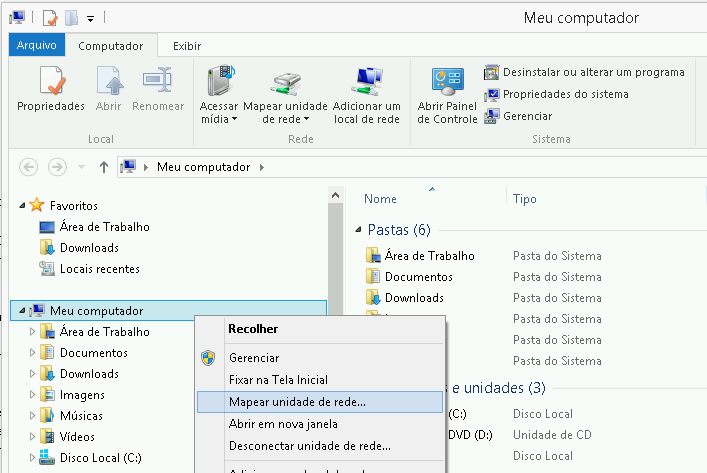Collapse the Favoritos section
The image size is (707, 473).
[22, 205]
